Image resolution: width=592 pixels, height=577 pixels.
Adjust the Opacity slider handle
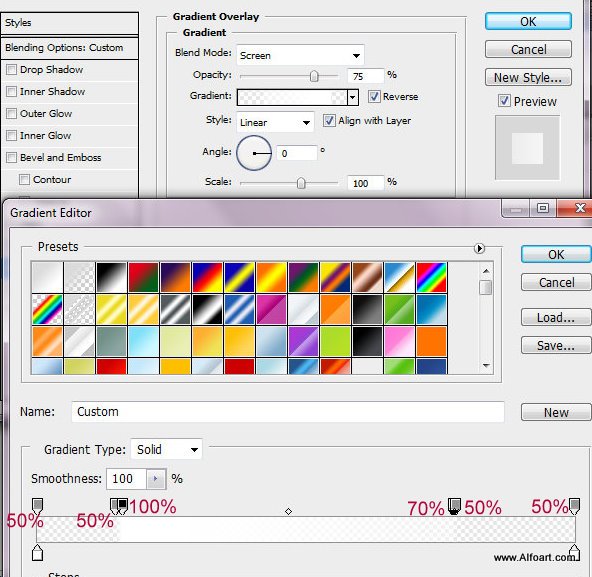pyautogui.click(x=314, y=76)
